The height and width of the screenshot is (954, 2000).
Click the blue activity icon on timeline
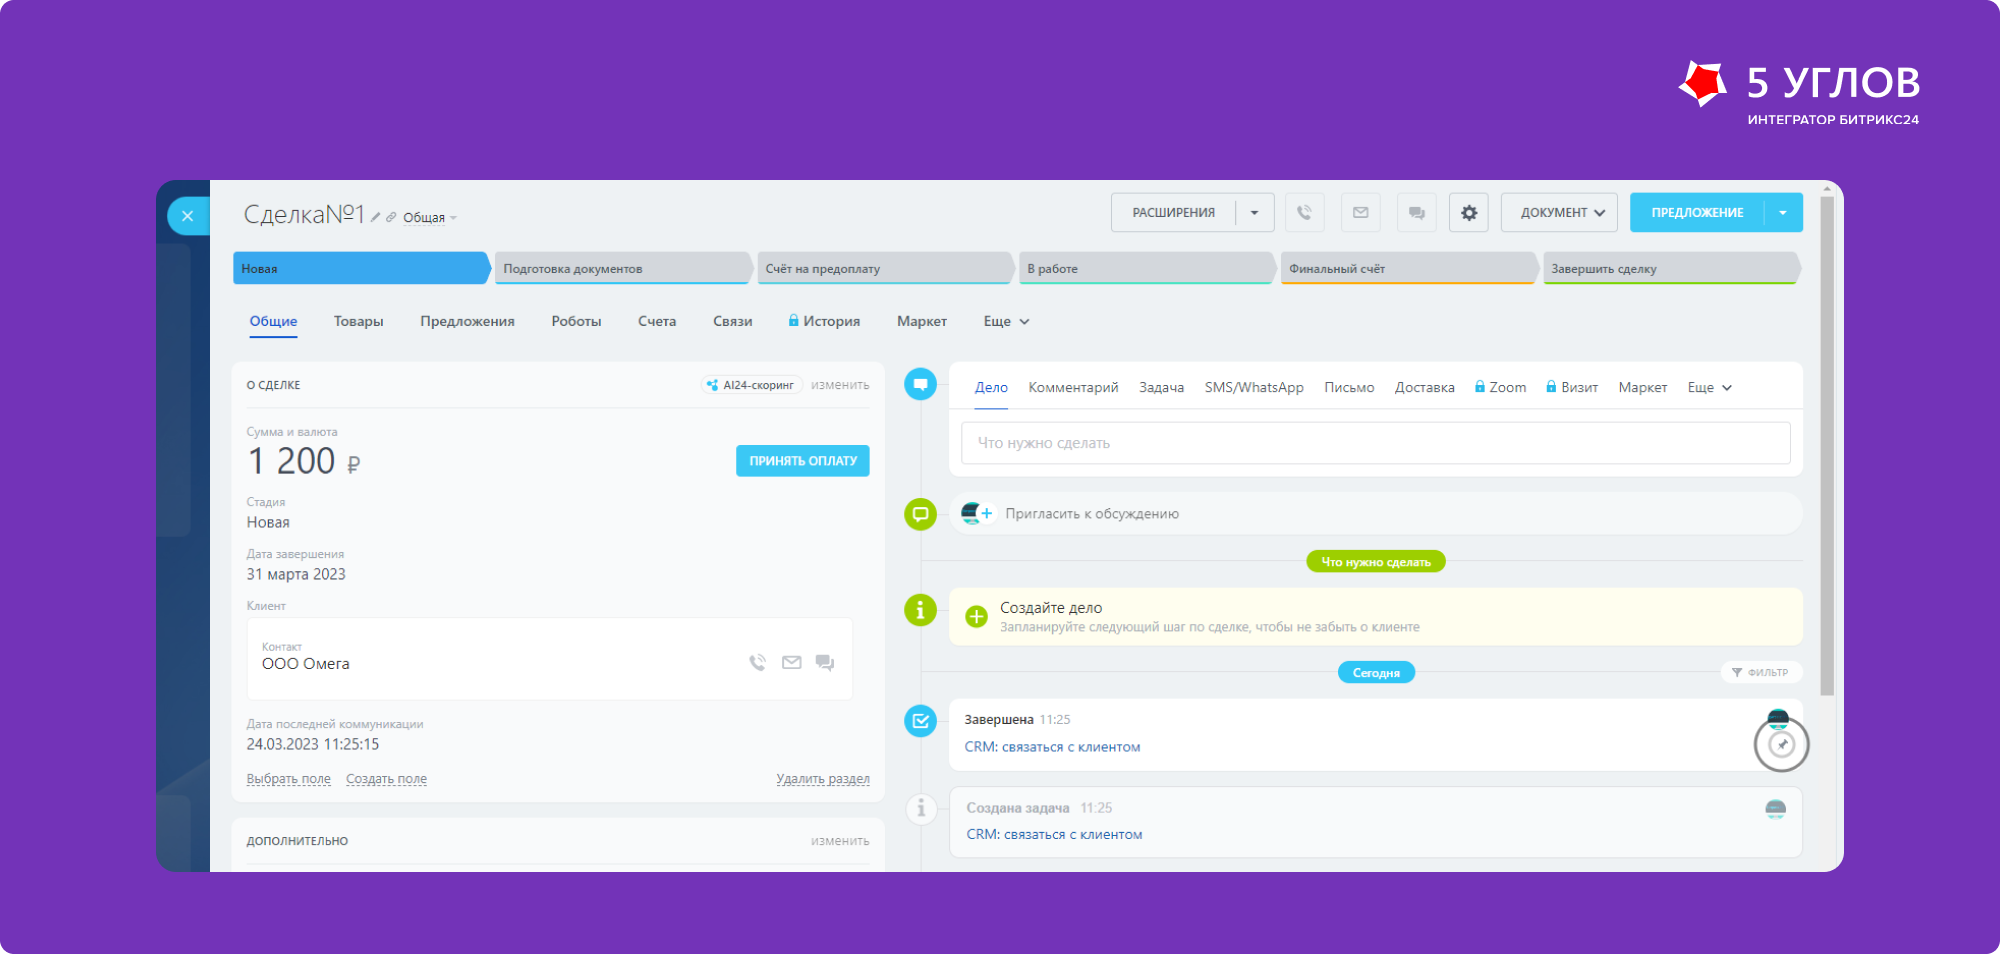[920, 384]
